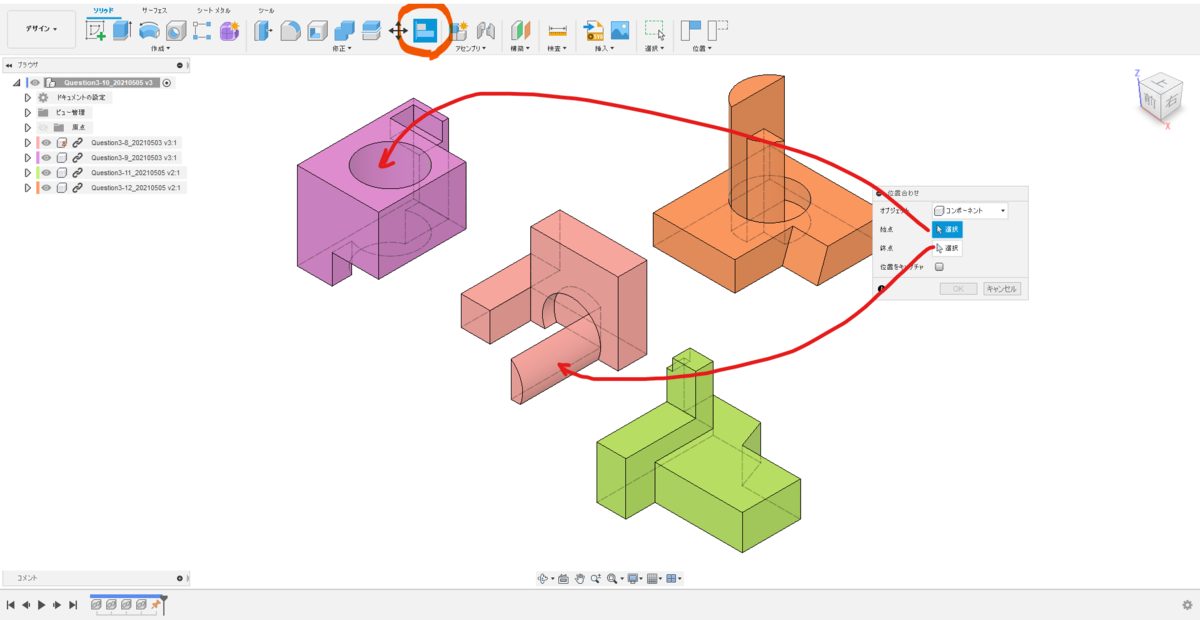This screenshot has height=620, width=1200.
Task: Open the Grid and Snaps icon
Action: tap(652, 579)
